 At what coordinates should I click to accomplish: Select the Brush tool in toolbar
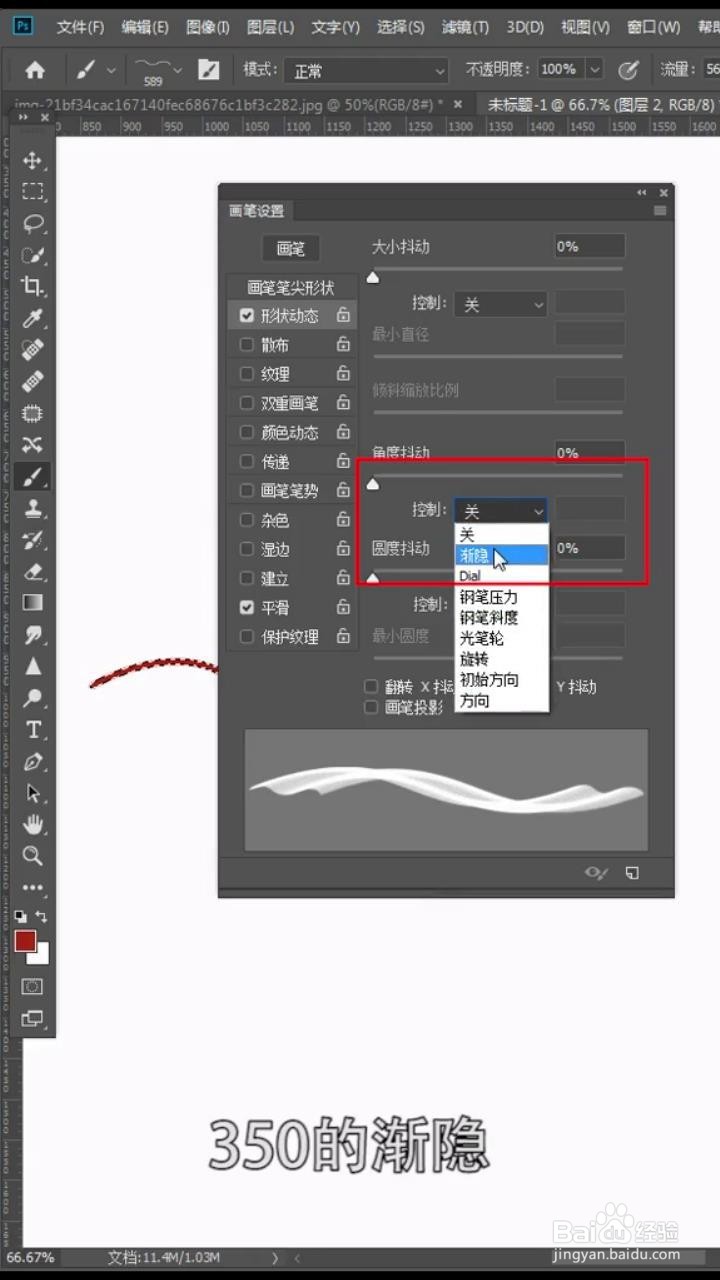pyautogui.click(x=33, y=477)
